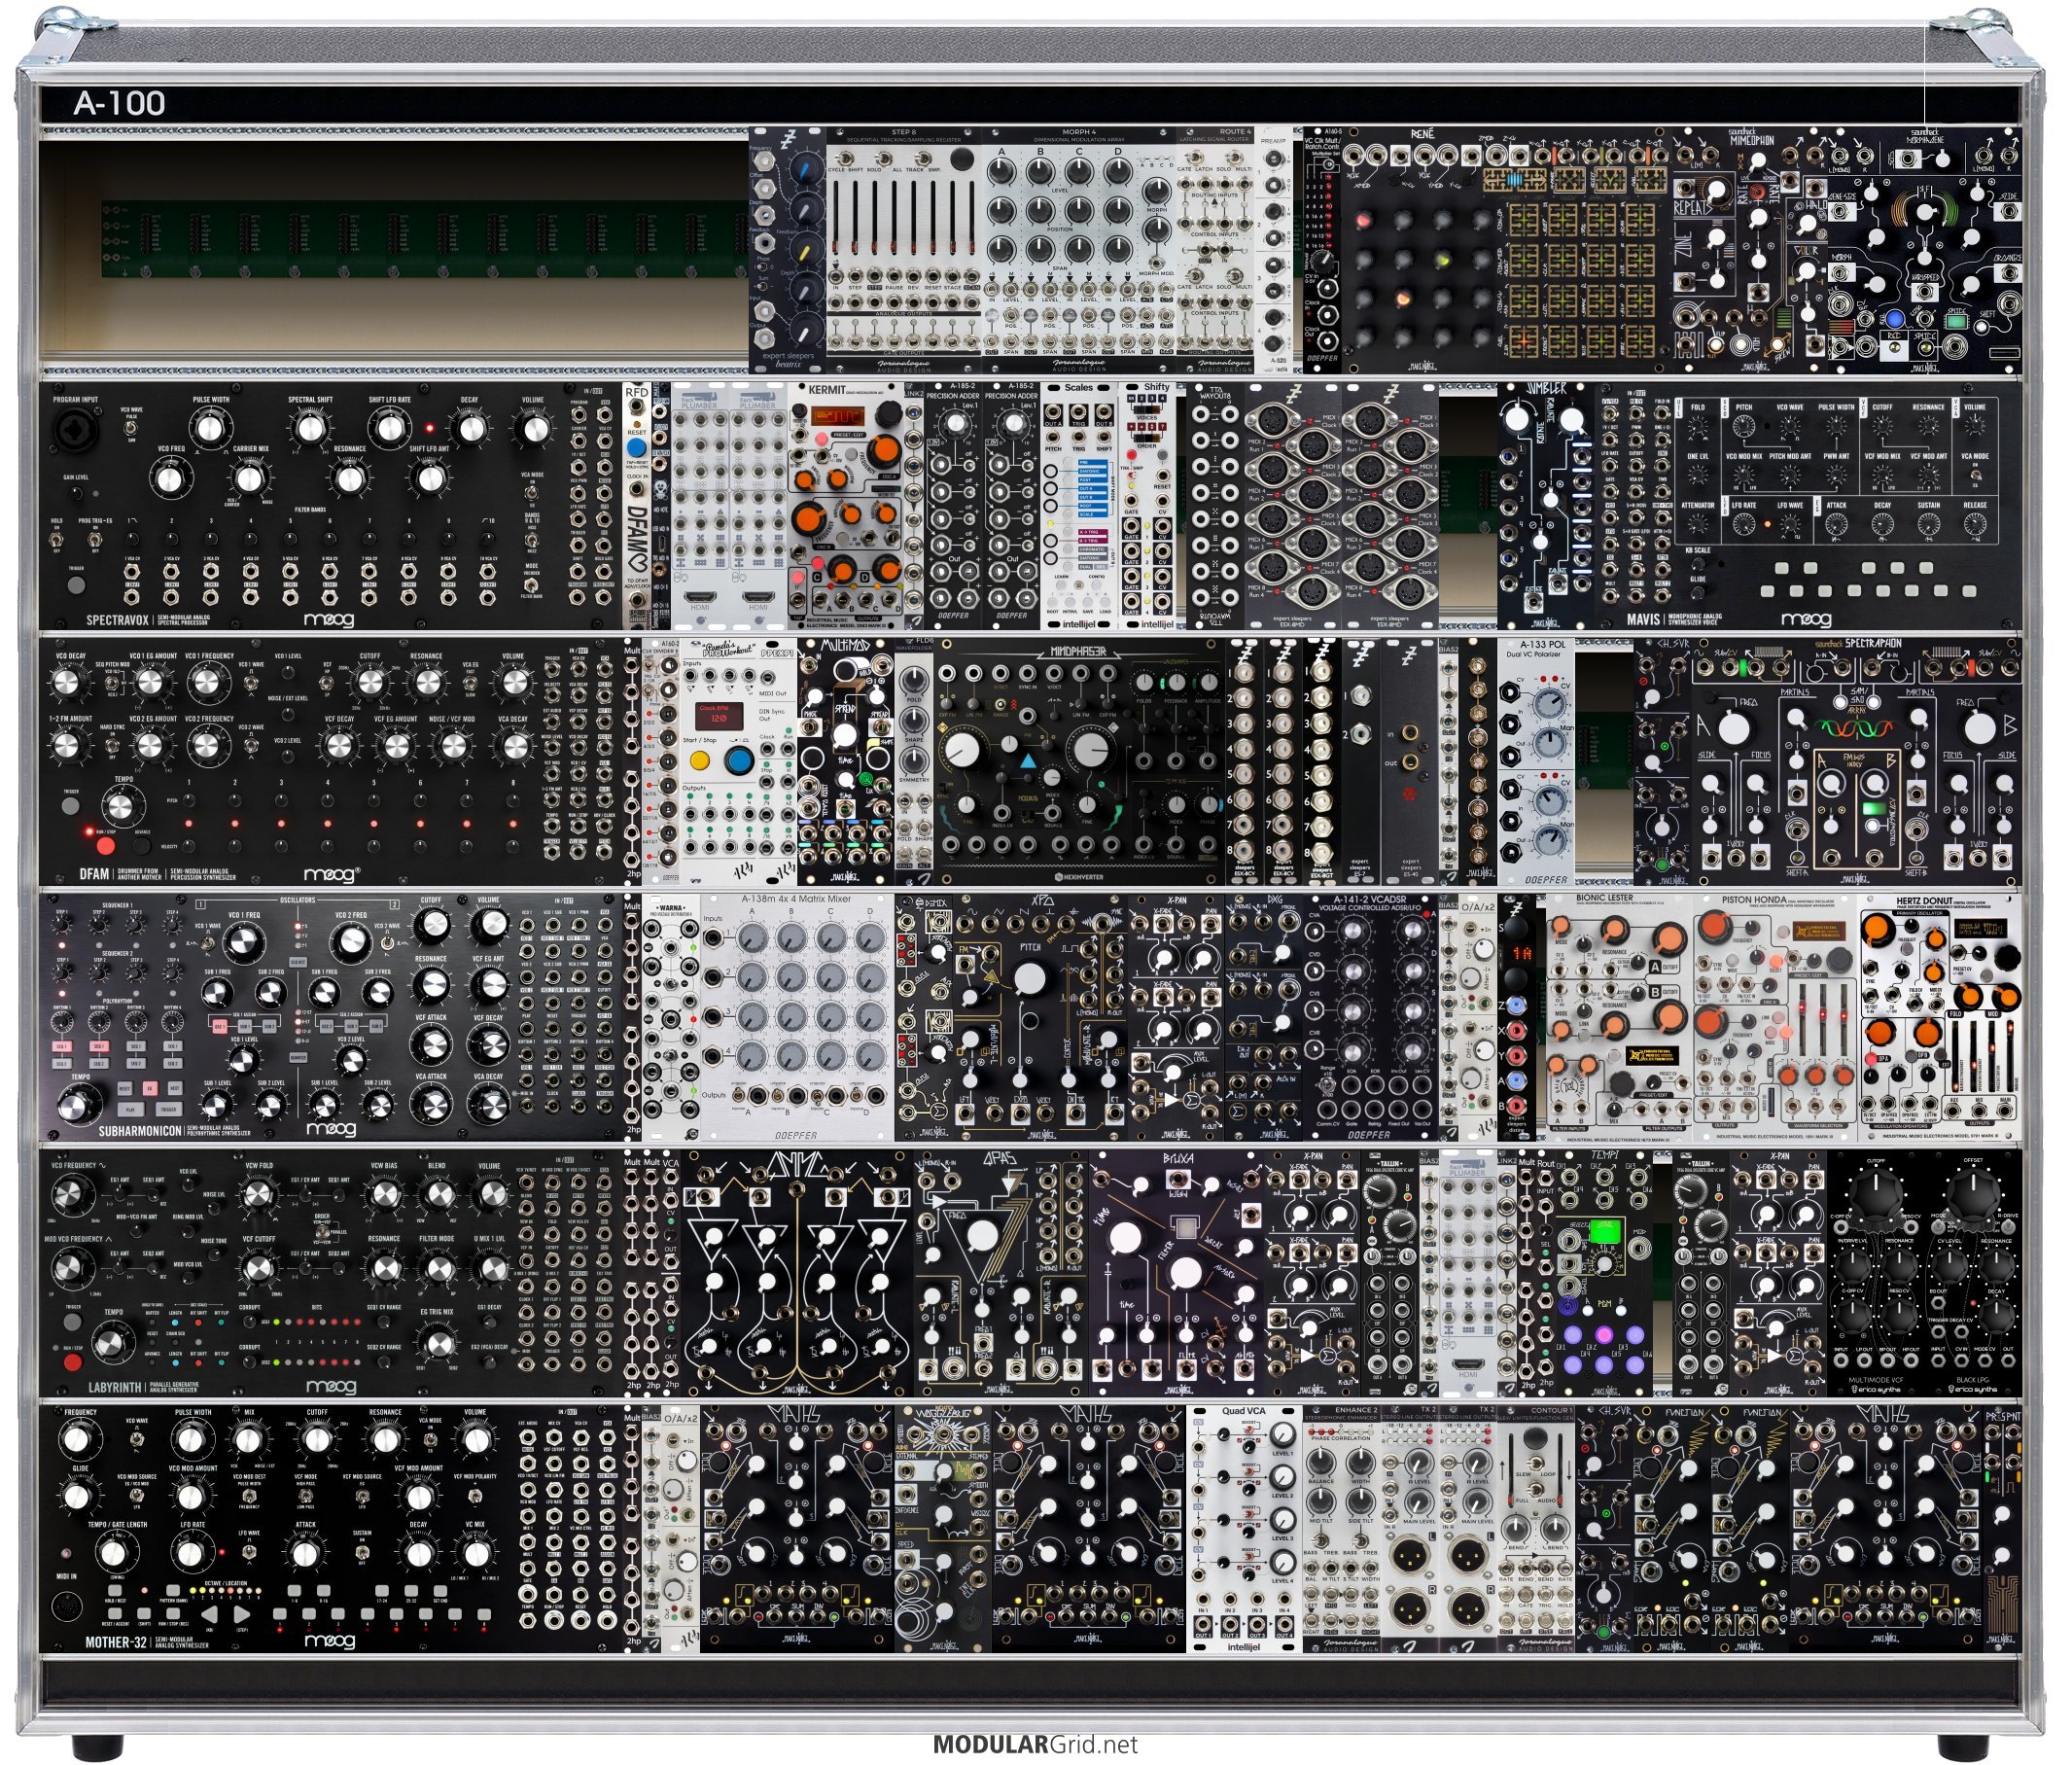Click the A-100 case label

pos(119,103)
